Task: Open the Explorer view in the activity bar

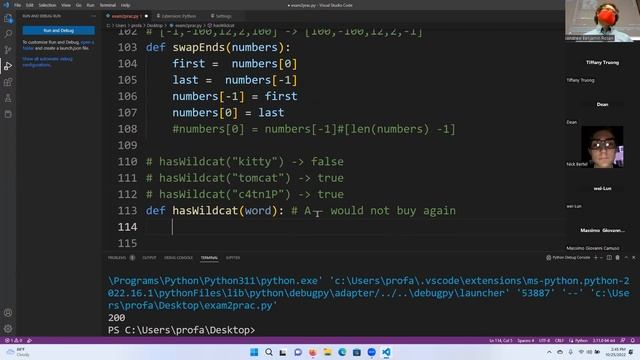Action: [8, 18]
